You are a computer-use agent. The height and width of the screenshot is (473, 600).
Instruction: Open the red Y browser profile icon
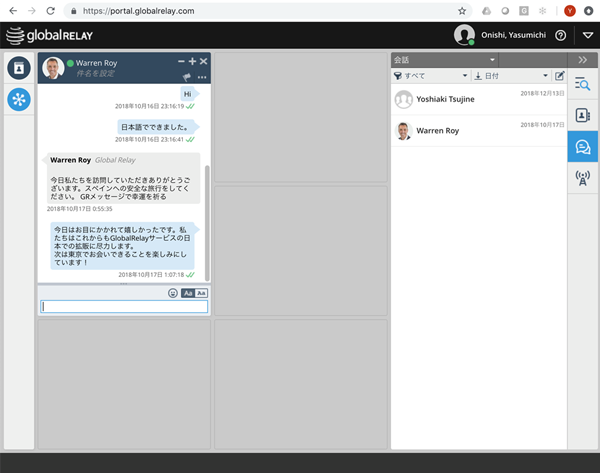coord(570,11)
